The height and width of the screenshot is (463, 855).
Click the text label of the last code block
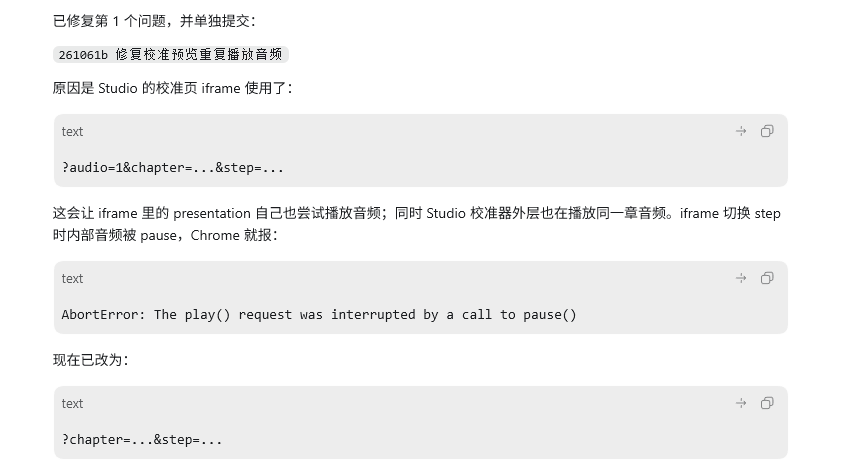72,404
